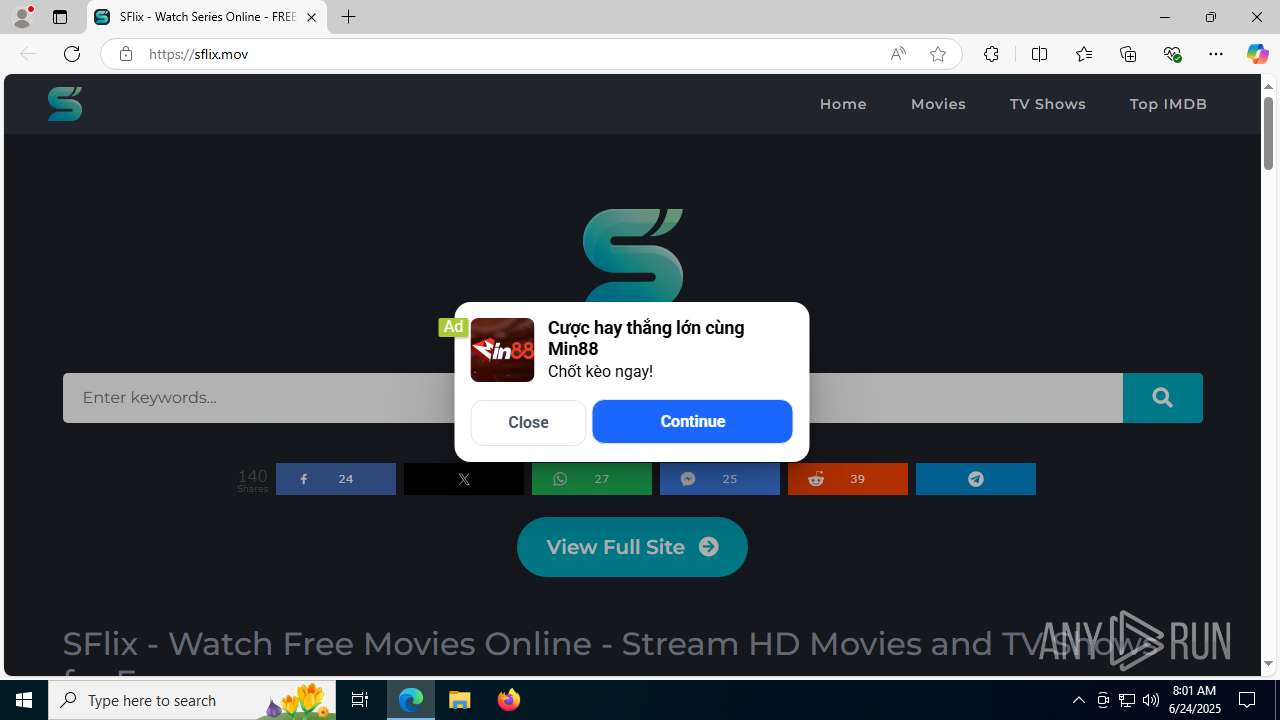The image size is (1280, 720).
Task: Open Collections icon
Action: (x=1128, y=54)
